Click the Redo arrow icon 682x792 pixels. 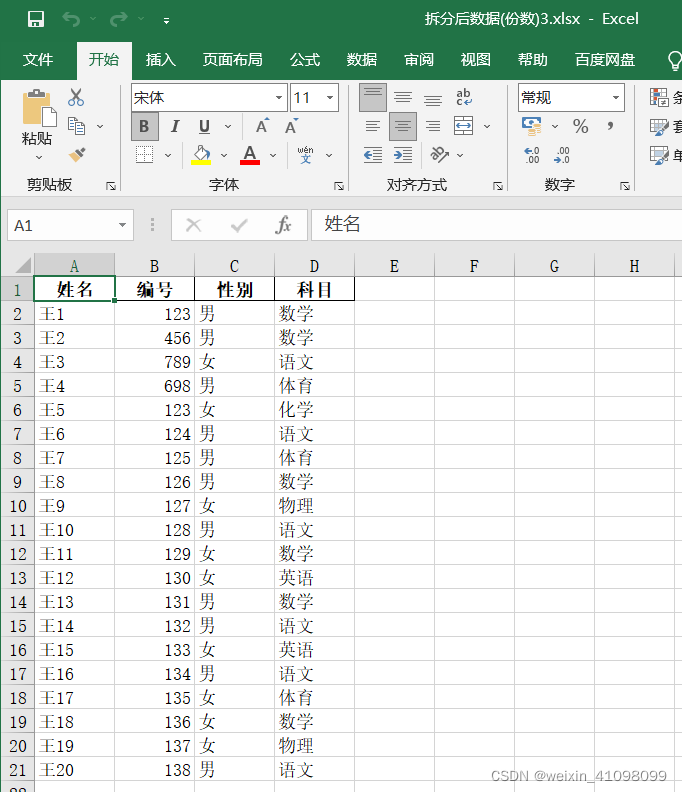coord(119,19)
